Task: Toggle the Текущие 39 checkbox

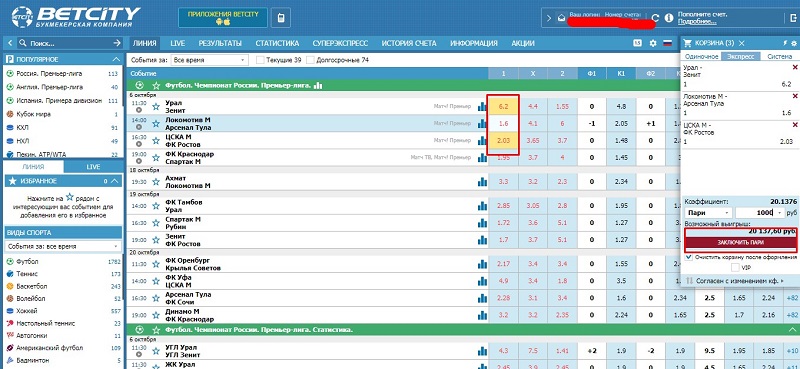Action: [260, 60]
